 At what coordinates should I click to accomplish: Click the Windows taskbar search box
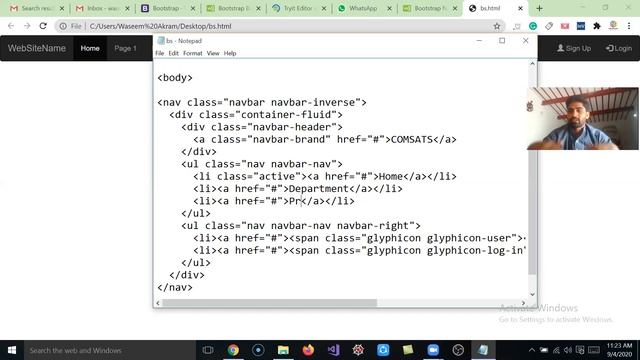tap(110, 350)
